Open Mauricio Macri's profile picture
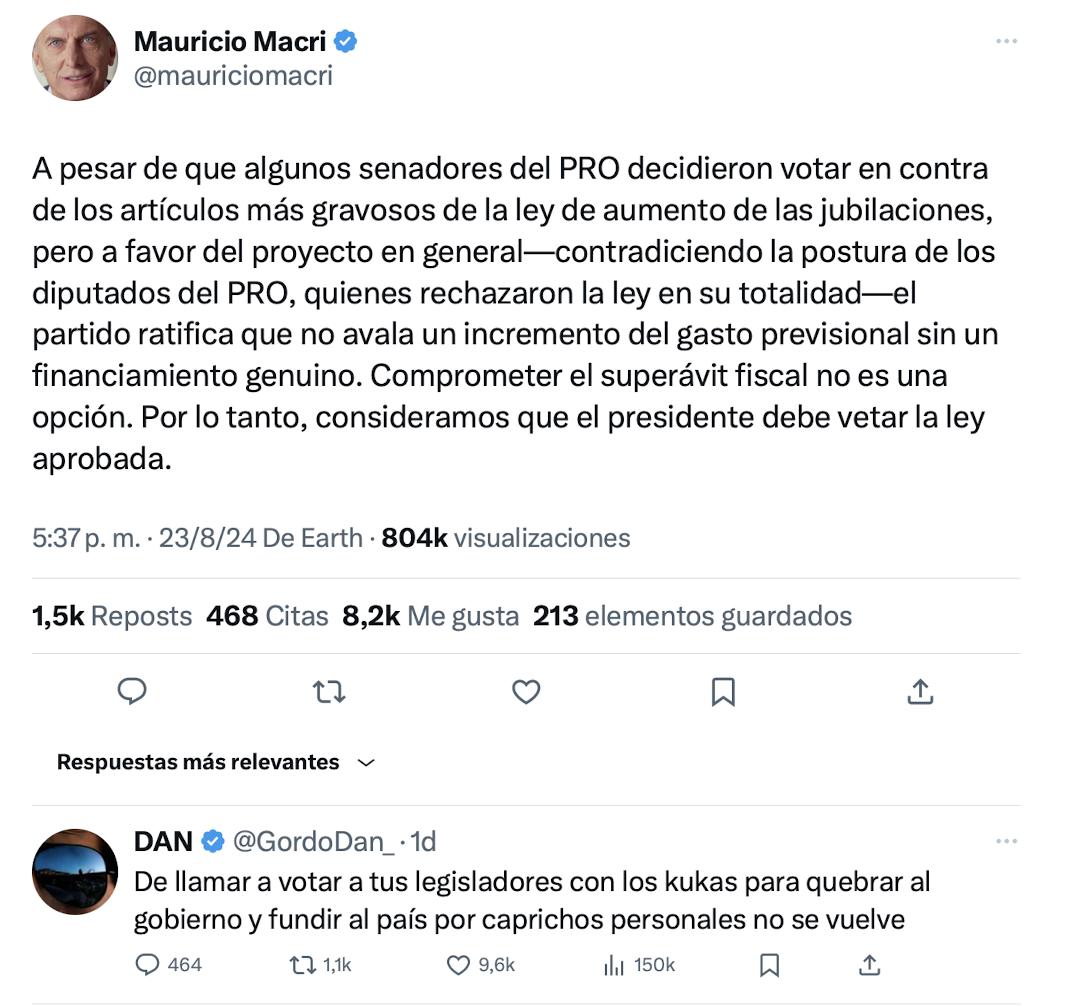Screen dimensions: 1068x1006 coord(75,58)
